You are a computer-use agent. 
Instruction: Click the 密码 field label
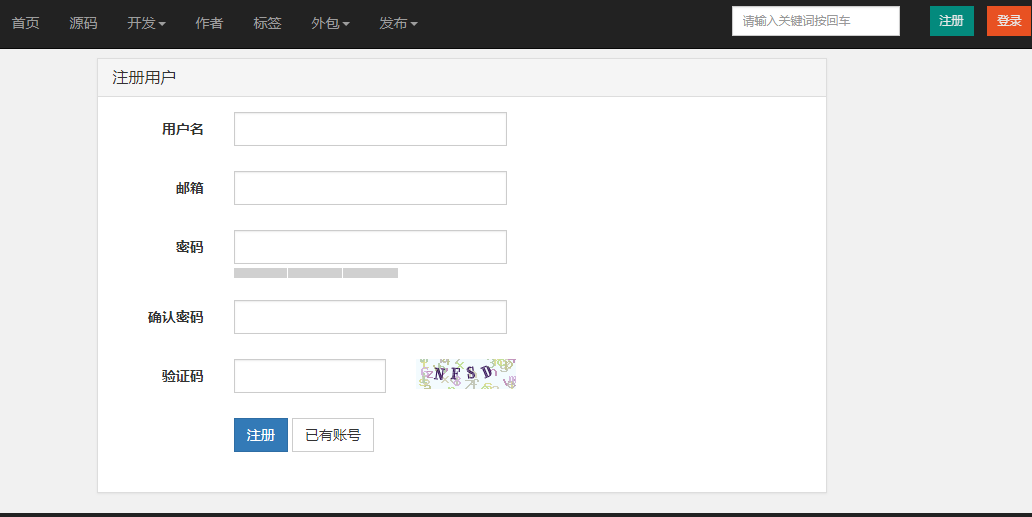(x=190, y=247)
